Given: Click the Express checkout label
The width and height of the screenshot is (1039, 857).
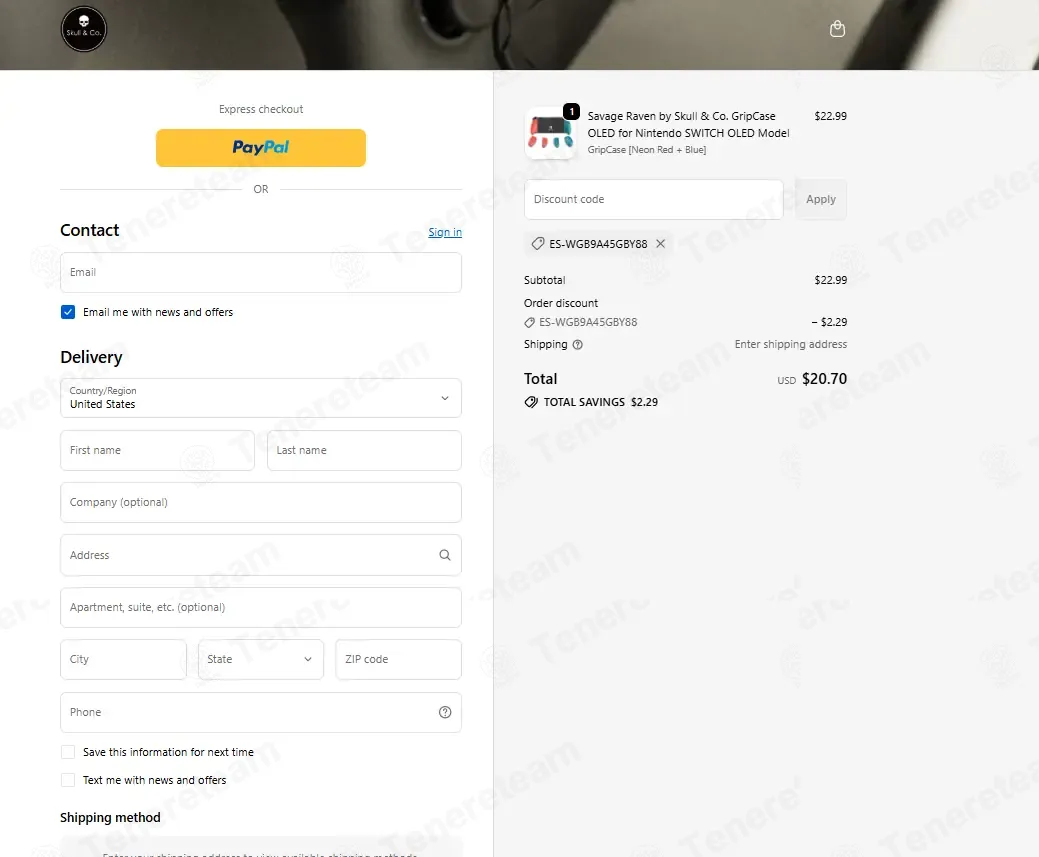Looking at the screenshot, I should [261, 109].
